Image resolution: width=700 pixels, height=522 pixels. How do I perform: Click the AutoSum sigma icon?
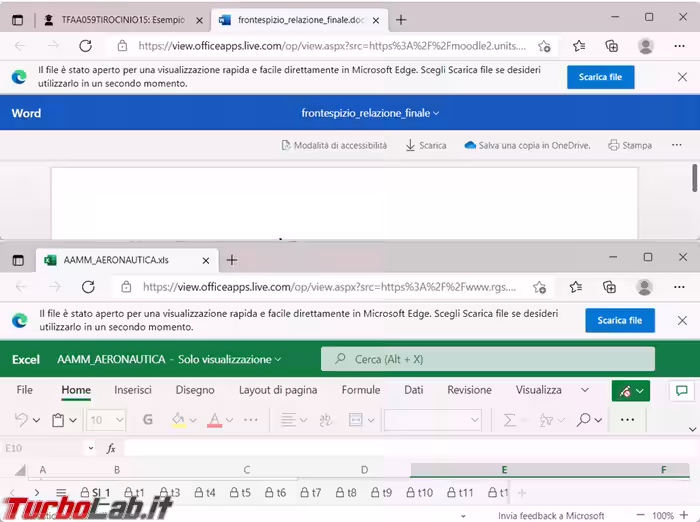coord(509,420)
